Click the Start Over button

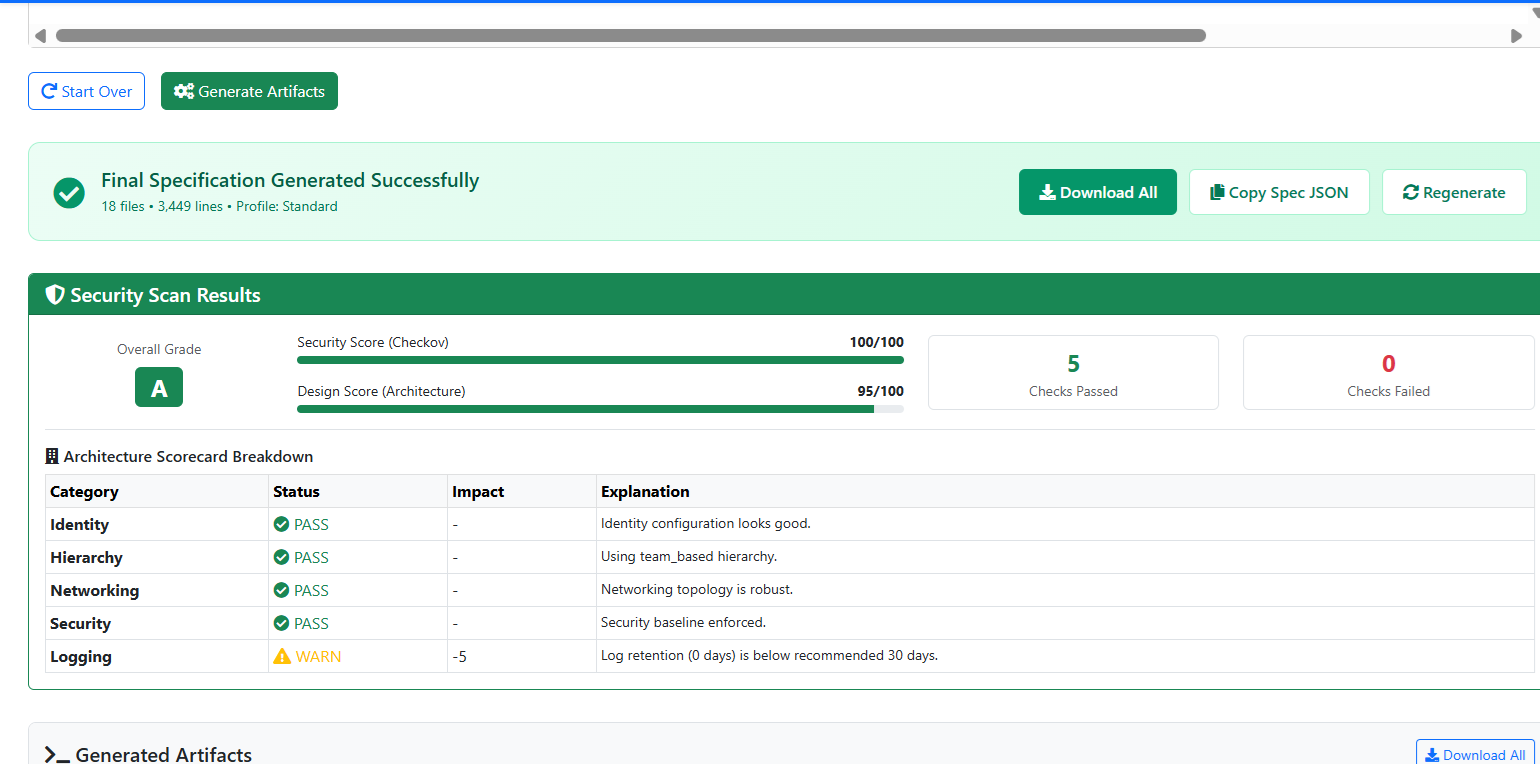[x=86, y=90]
